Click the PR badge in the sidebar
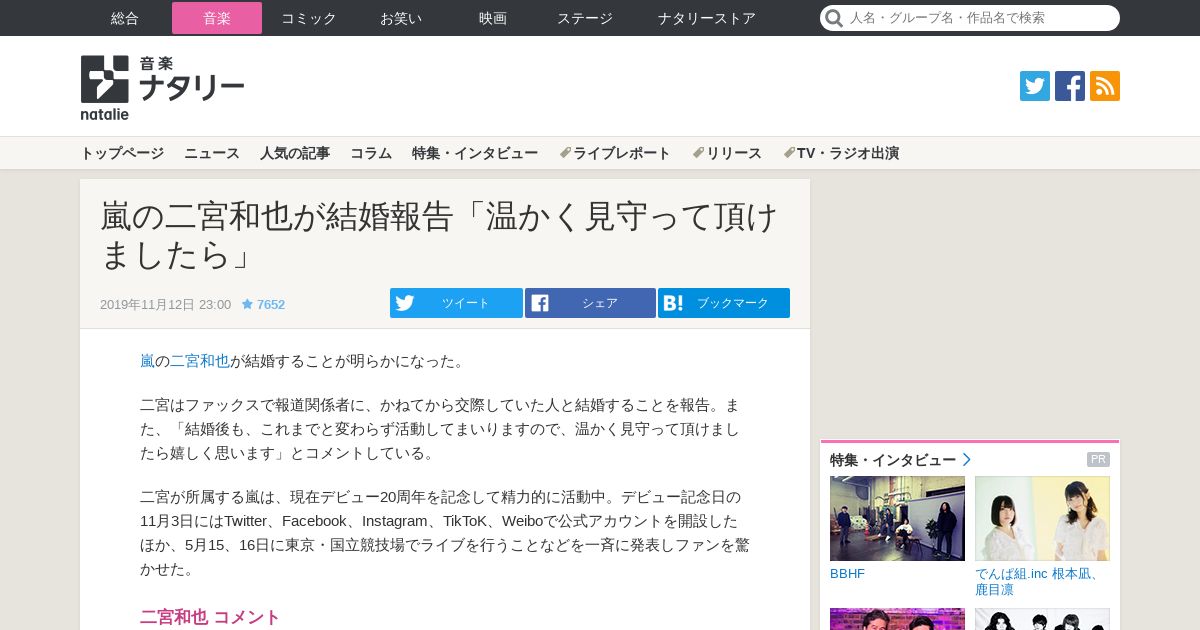Image resolution: width=1200 pixels, height=630 pixels. tap(1098, 460)
